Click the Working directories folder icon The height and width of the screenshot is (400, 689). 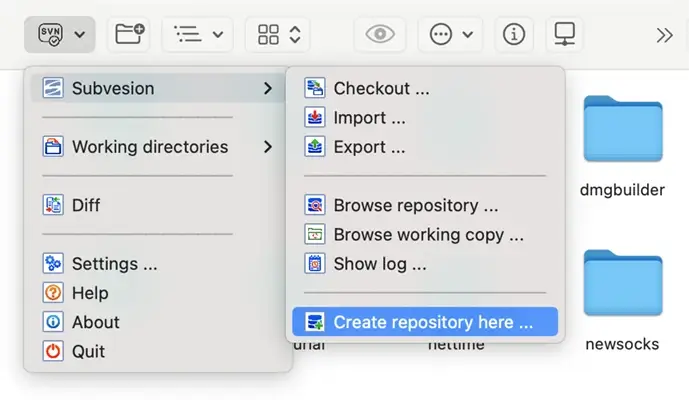pyautogui.click(x=53, y=146)
